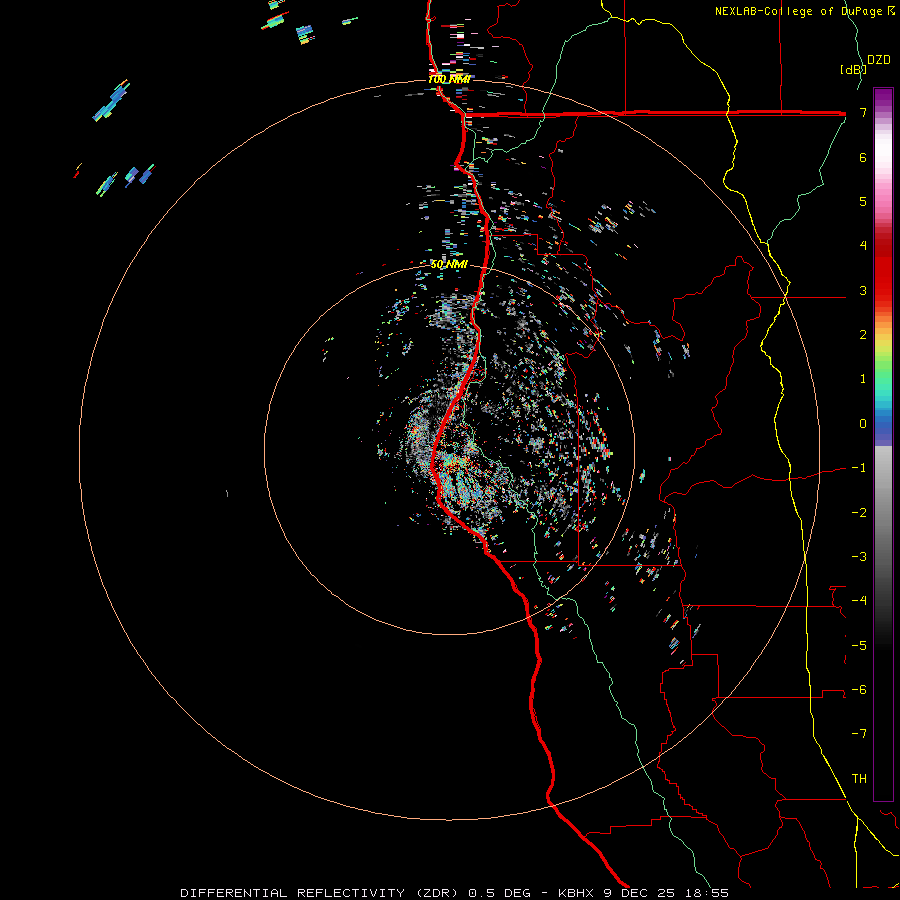
Task: Click the 5 value on the color scale
Action: click(x=863, y=201)
